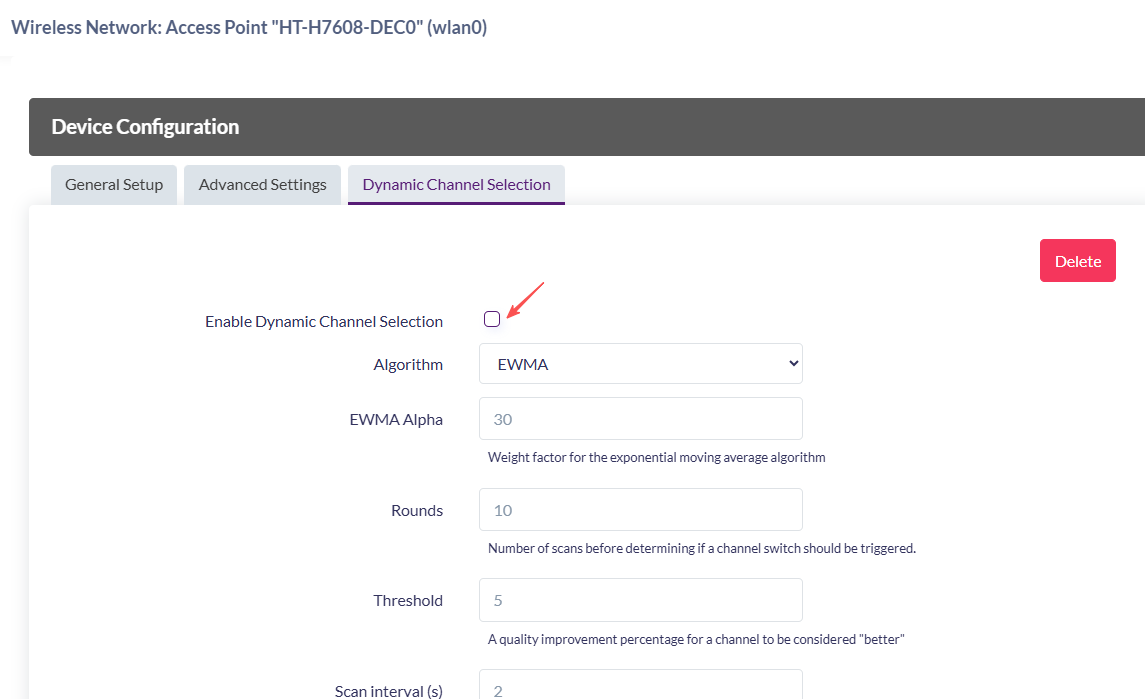
Task: Click the number of scans description text
Action: click(701, 548)
